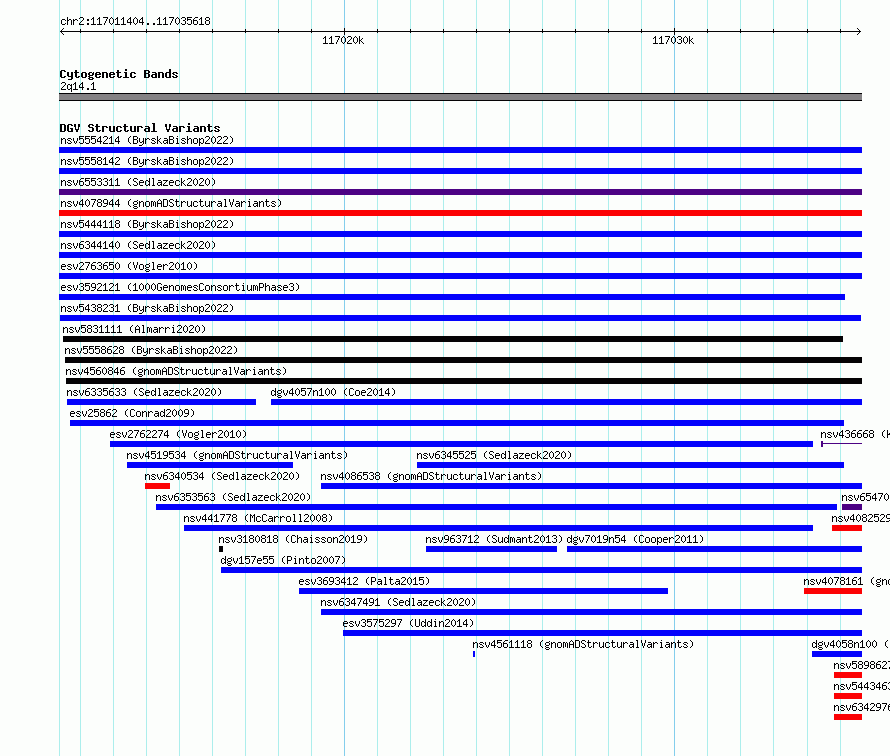The height and width of the screenshot is (756, 890).
Task: Click the short red nsv6340534 variant bar
Action: tap(157, 486)
